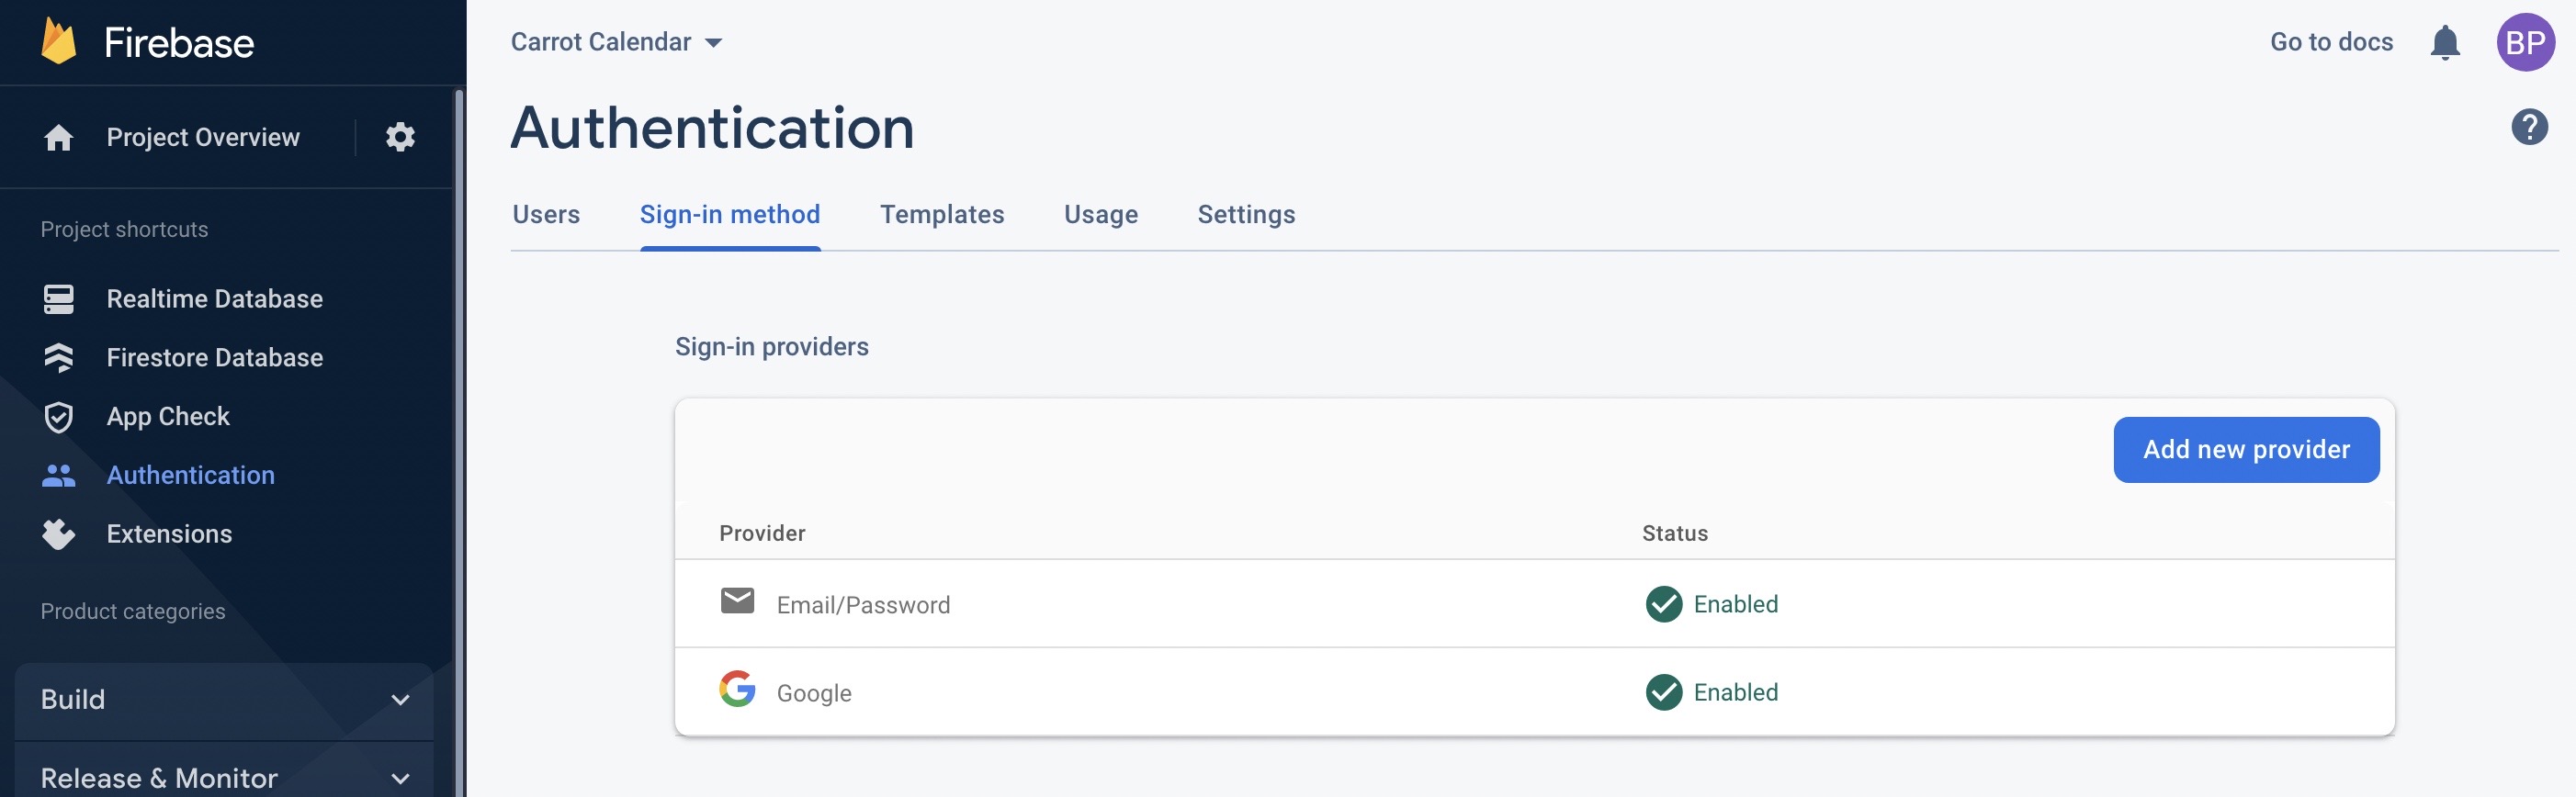Click Email/Password enabled checkmark icon
The image size is (2576, 797).
pyautogui.click(x=1663, y=604)
